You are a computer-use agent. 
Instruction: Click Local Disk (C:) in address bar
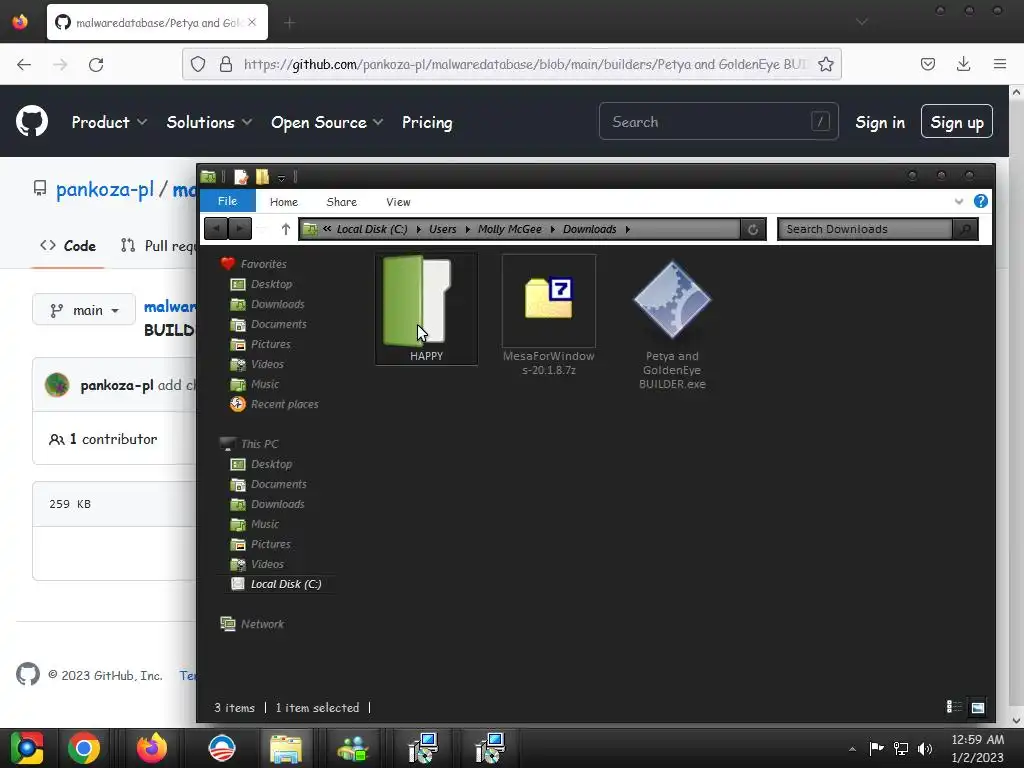pos(372,229)
